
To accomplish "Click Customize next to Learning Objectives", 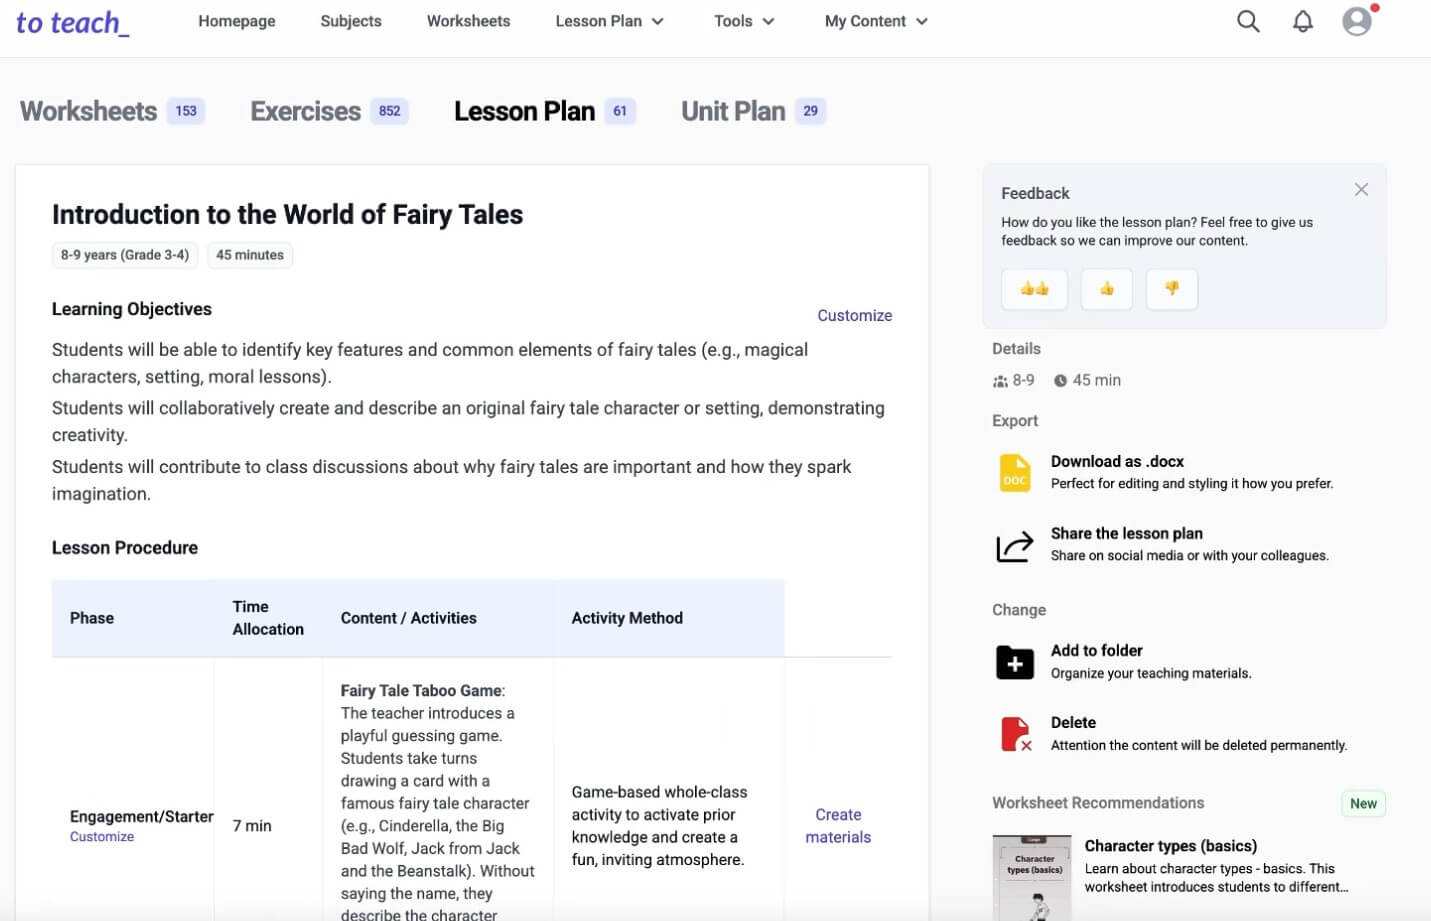I will pos(854,315).
